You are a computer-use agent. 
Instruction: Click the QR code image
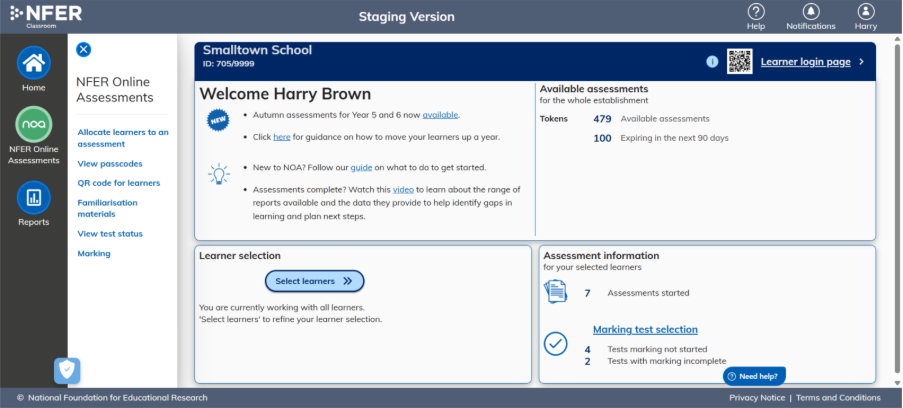tap(739, 62)
